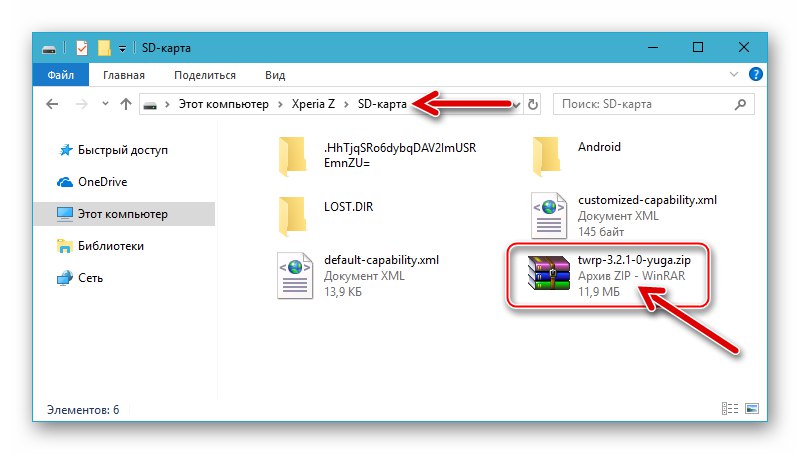Click the Элементов: 6 status text
Screen dimensions: 800x454
click(83, 410)
